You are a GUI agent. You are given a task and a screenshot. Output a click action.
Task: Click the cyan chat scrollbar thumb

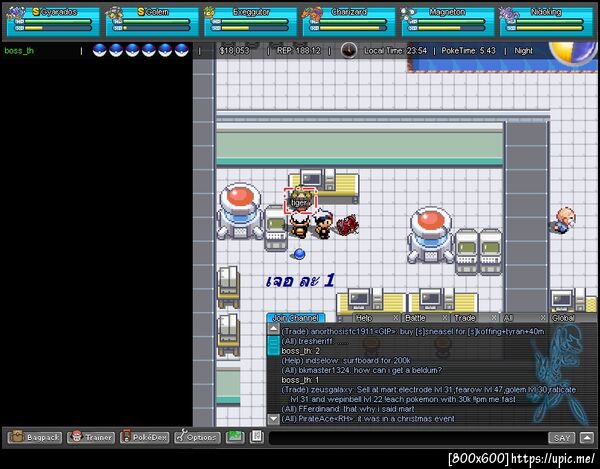(x=273, y=345)
